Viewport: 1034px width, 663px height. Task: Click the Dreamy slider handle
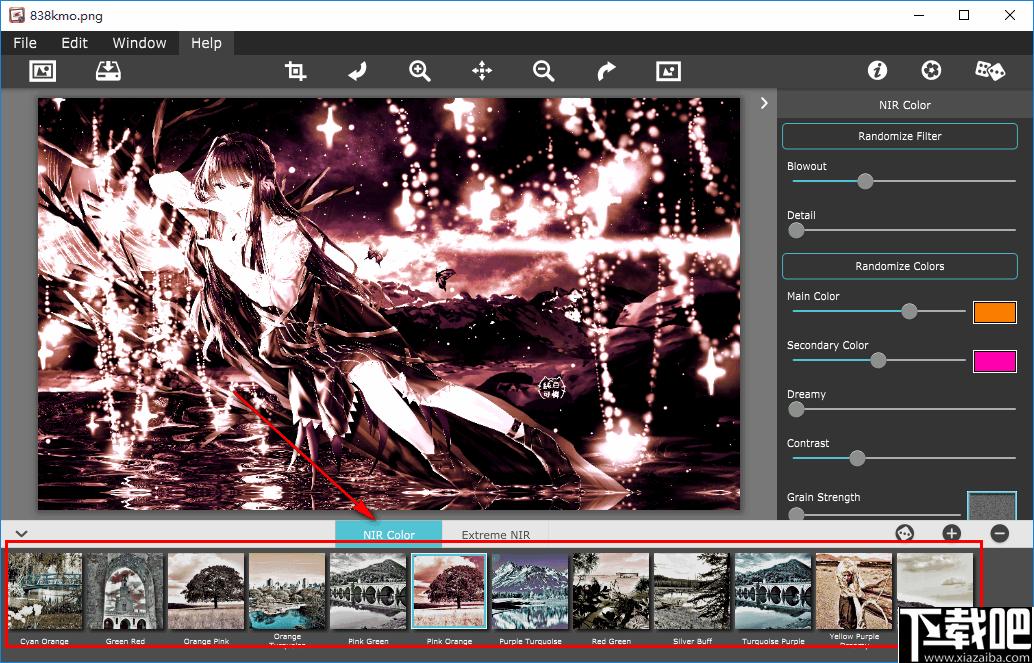pos(797,409)
